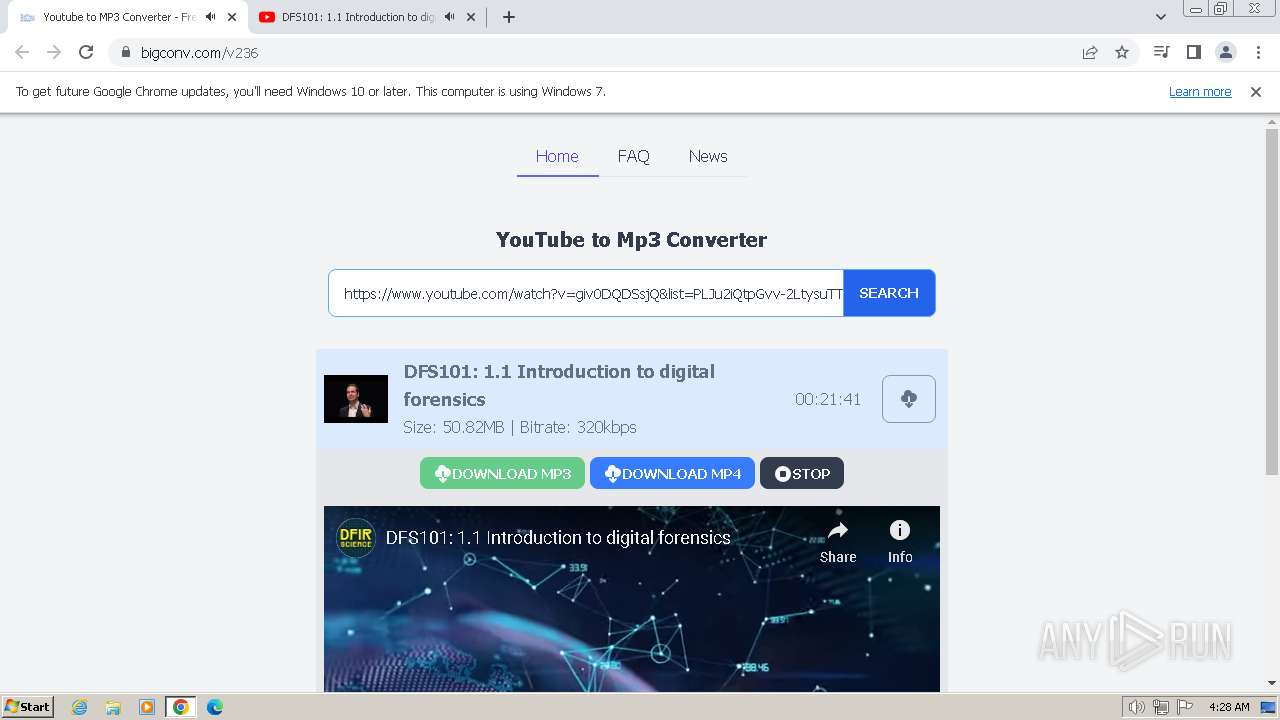Click the YouTube URL input field
Screen dimensions: 1280x720
[586, 293]
